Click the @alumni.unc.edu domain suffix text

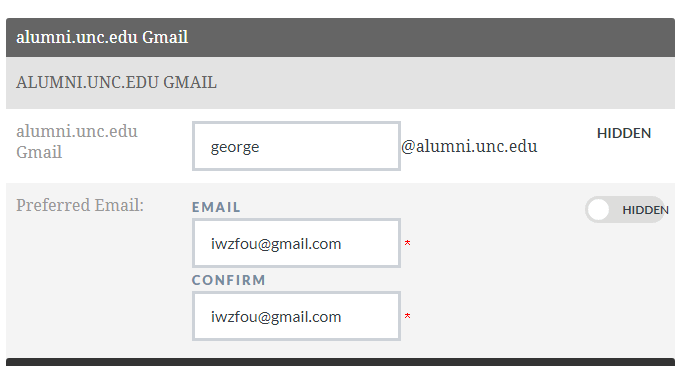[x=469, y=147]
